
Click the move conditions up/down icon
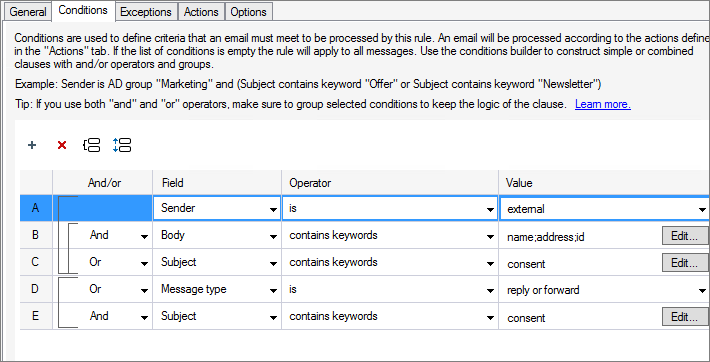(122, 145)
